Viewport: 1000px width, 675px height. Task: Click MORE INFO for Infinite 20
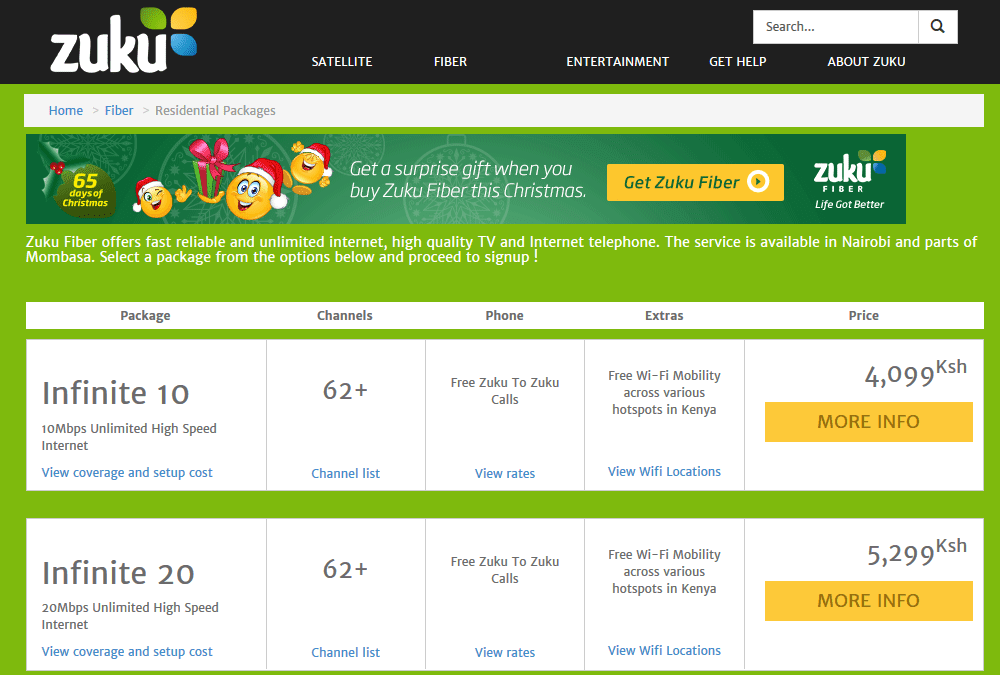pyautogui.click(x=869, y=601)
